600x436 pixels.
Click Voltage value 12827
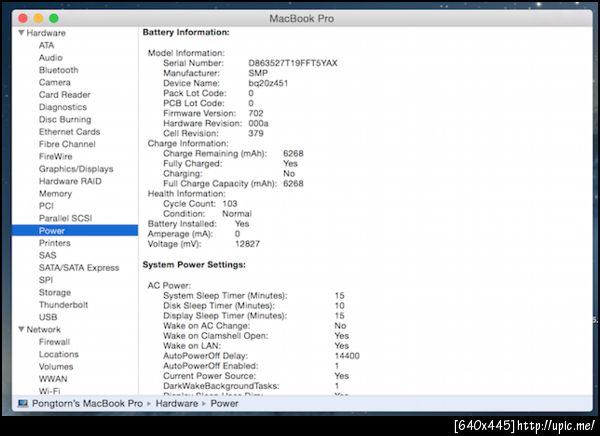[247, 244]
